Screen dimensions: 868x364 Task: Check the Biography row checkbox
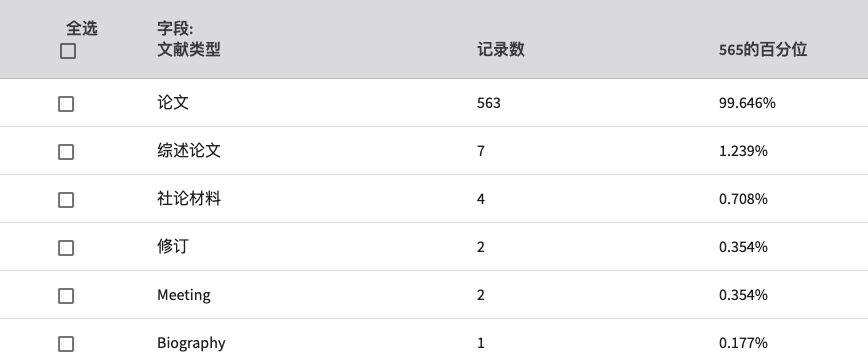(x=66, y=344)
